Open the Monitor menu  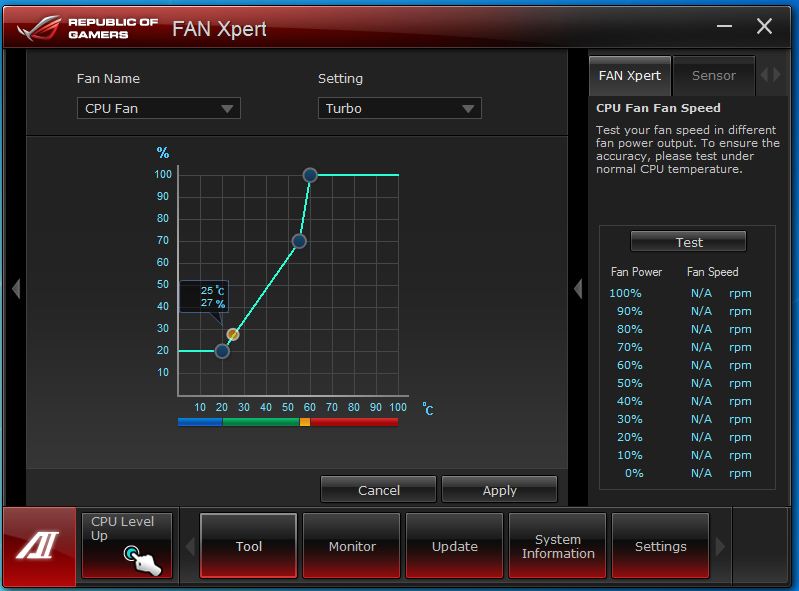click(352, 546)
